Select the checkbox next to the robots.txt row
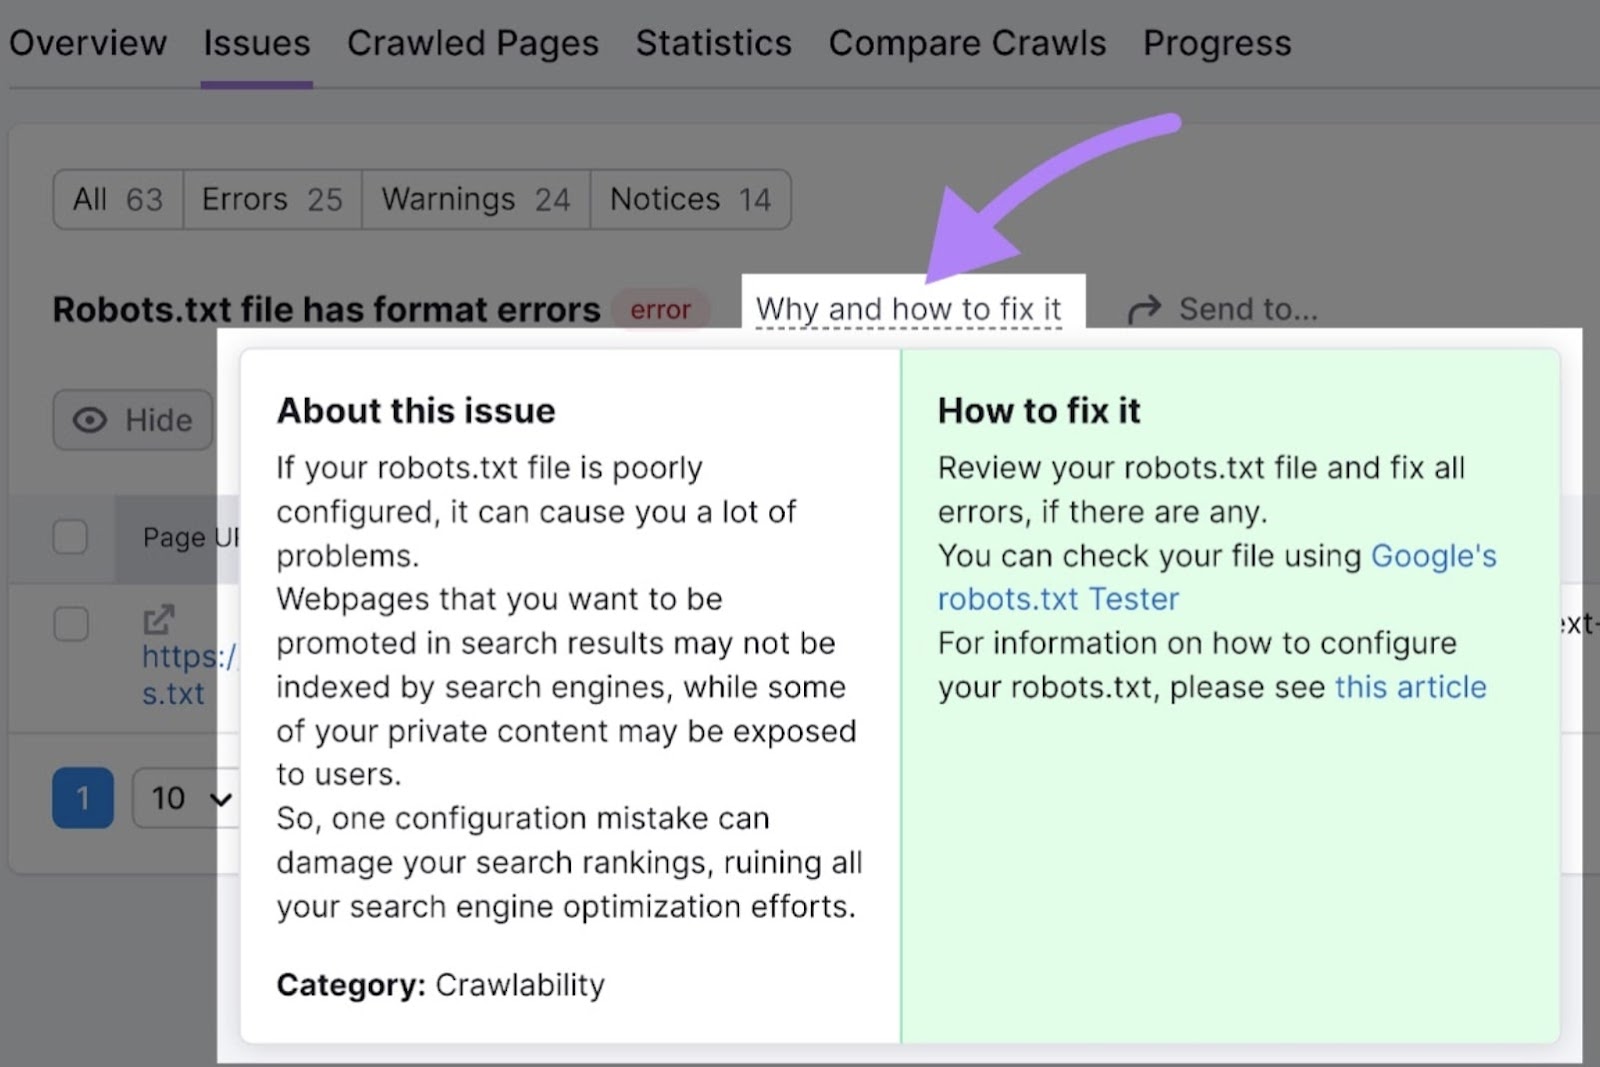 70,624
